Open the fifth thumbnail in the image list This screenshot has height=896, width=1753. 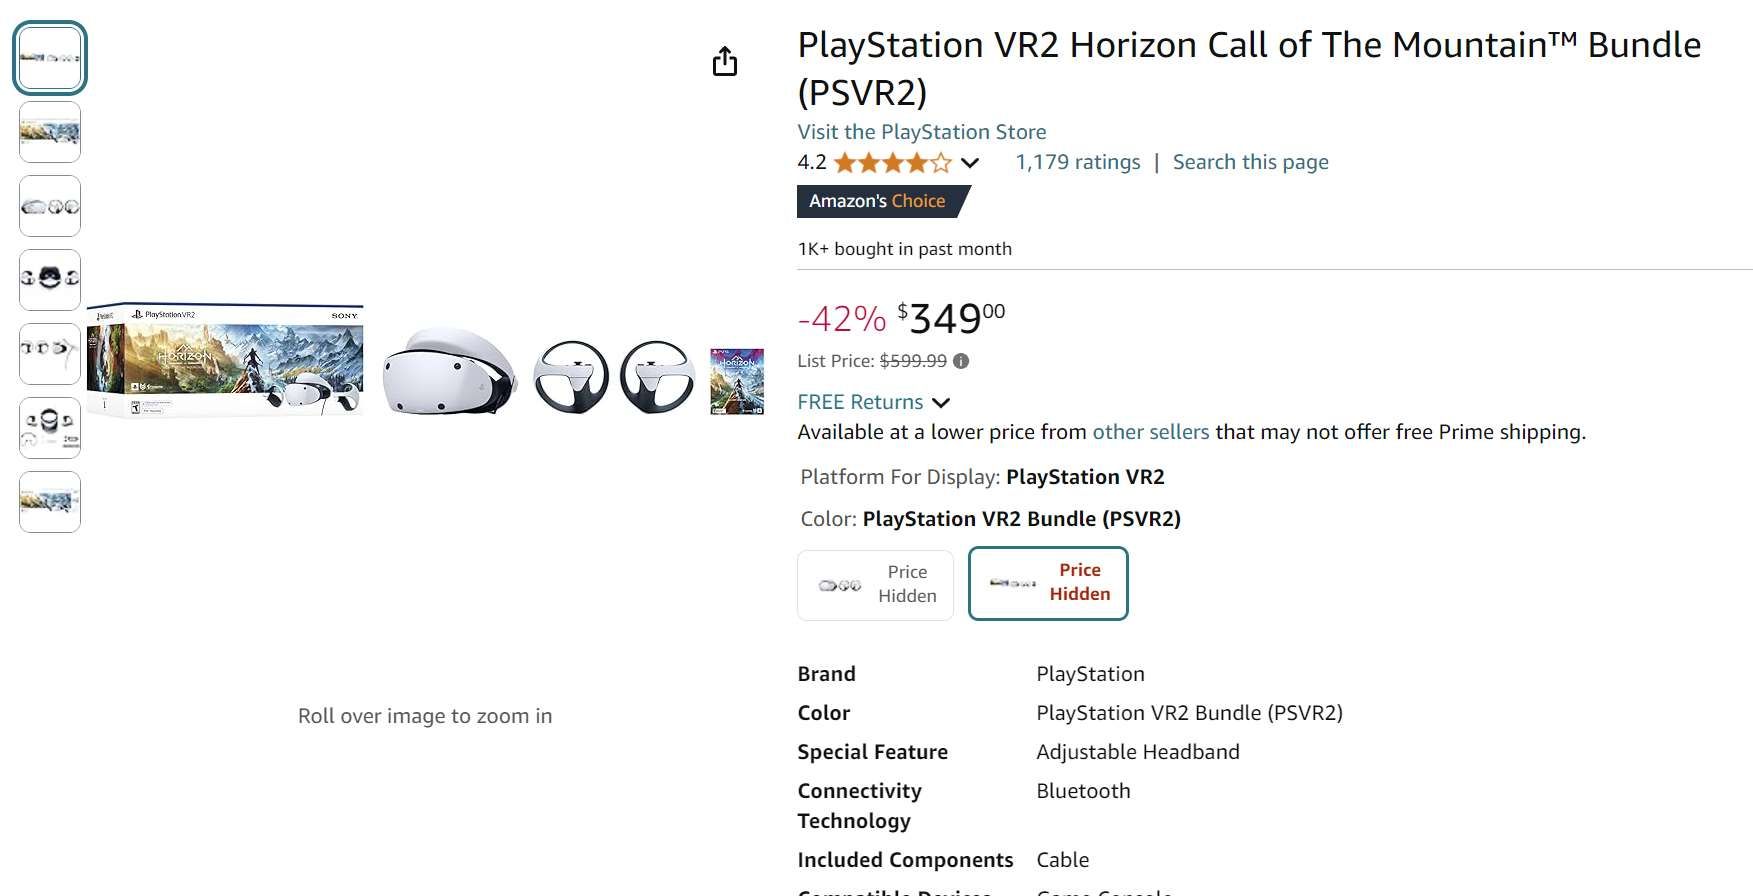[50, 354]
